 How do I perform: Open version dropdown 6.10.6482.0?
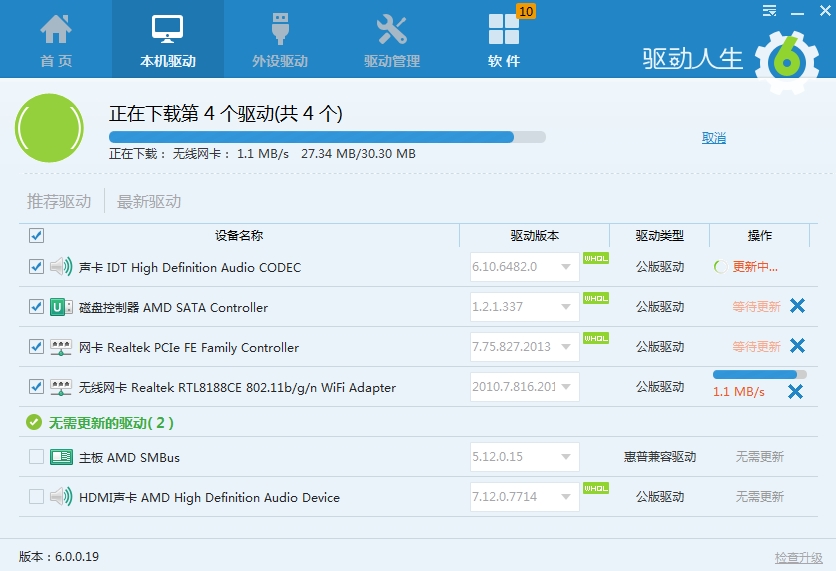[566, 267]
